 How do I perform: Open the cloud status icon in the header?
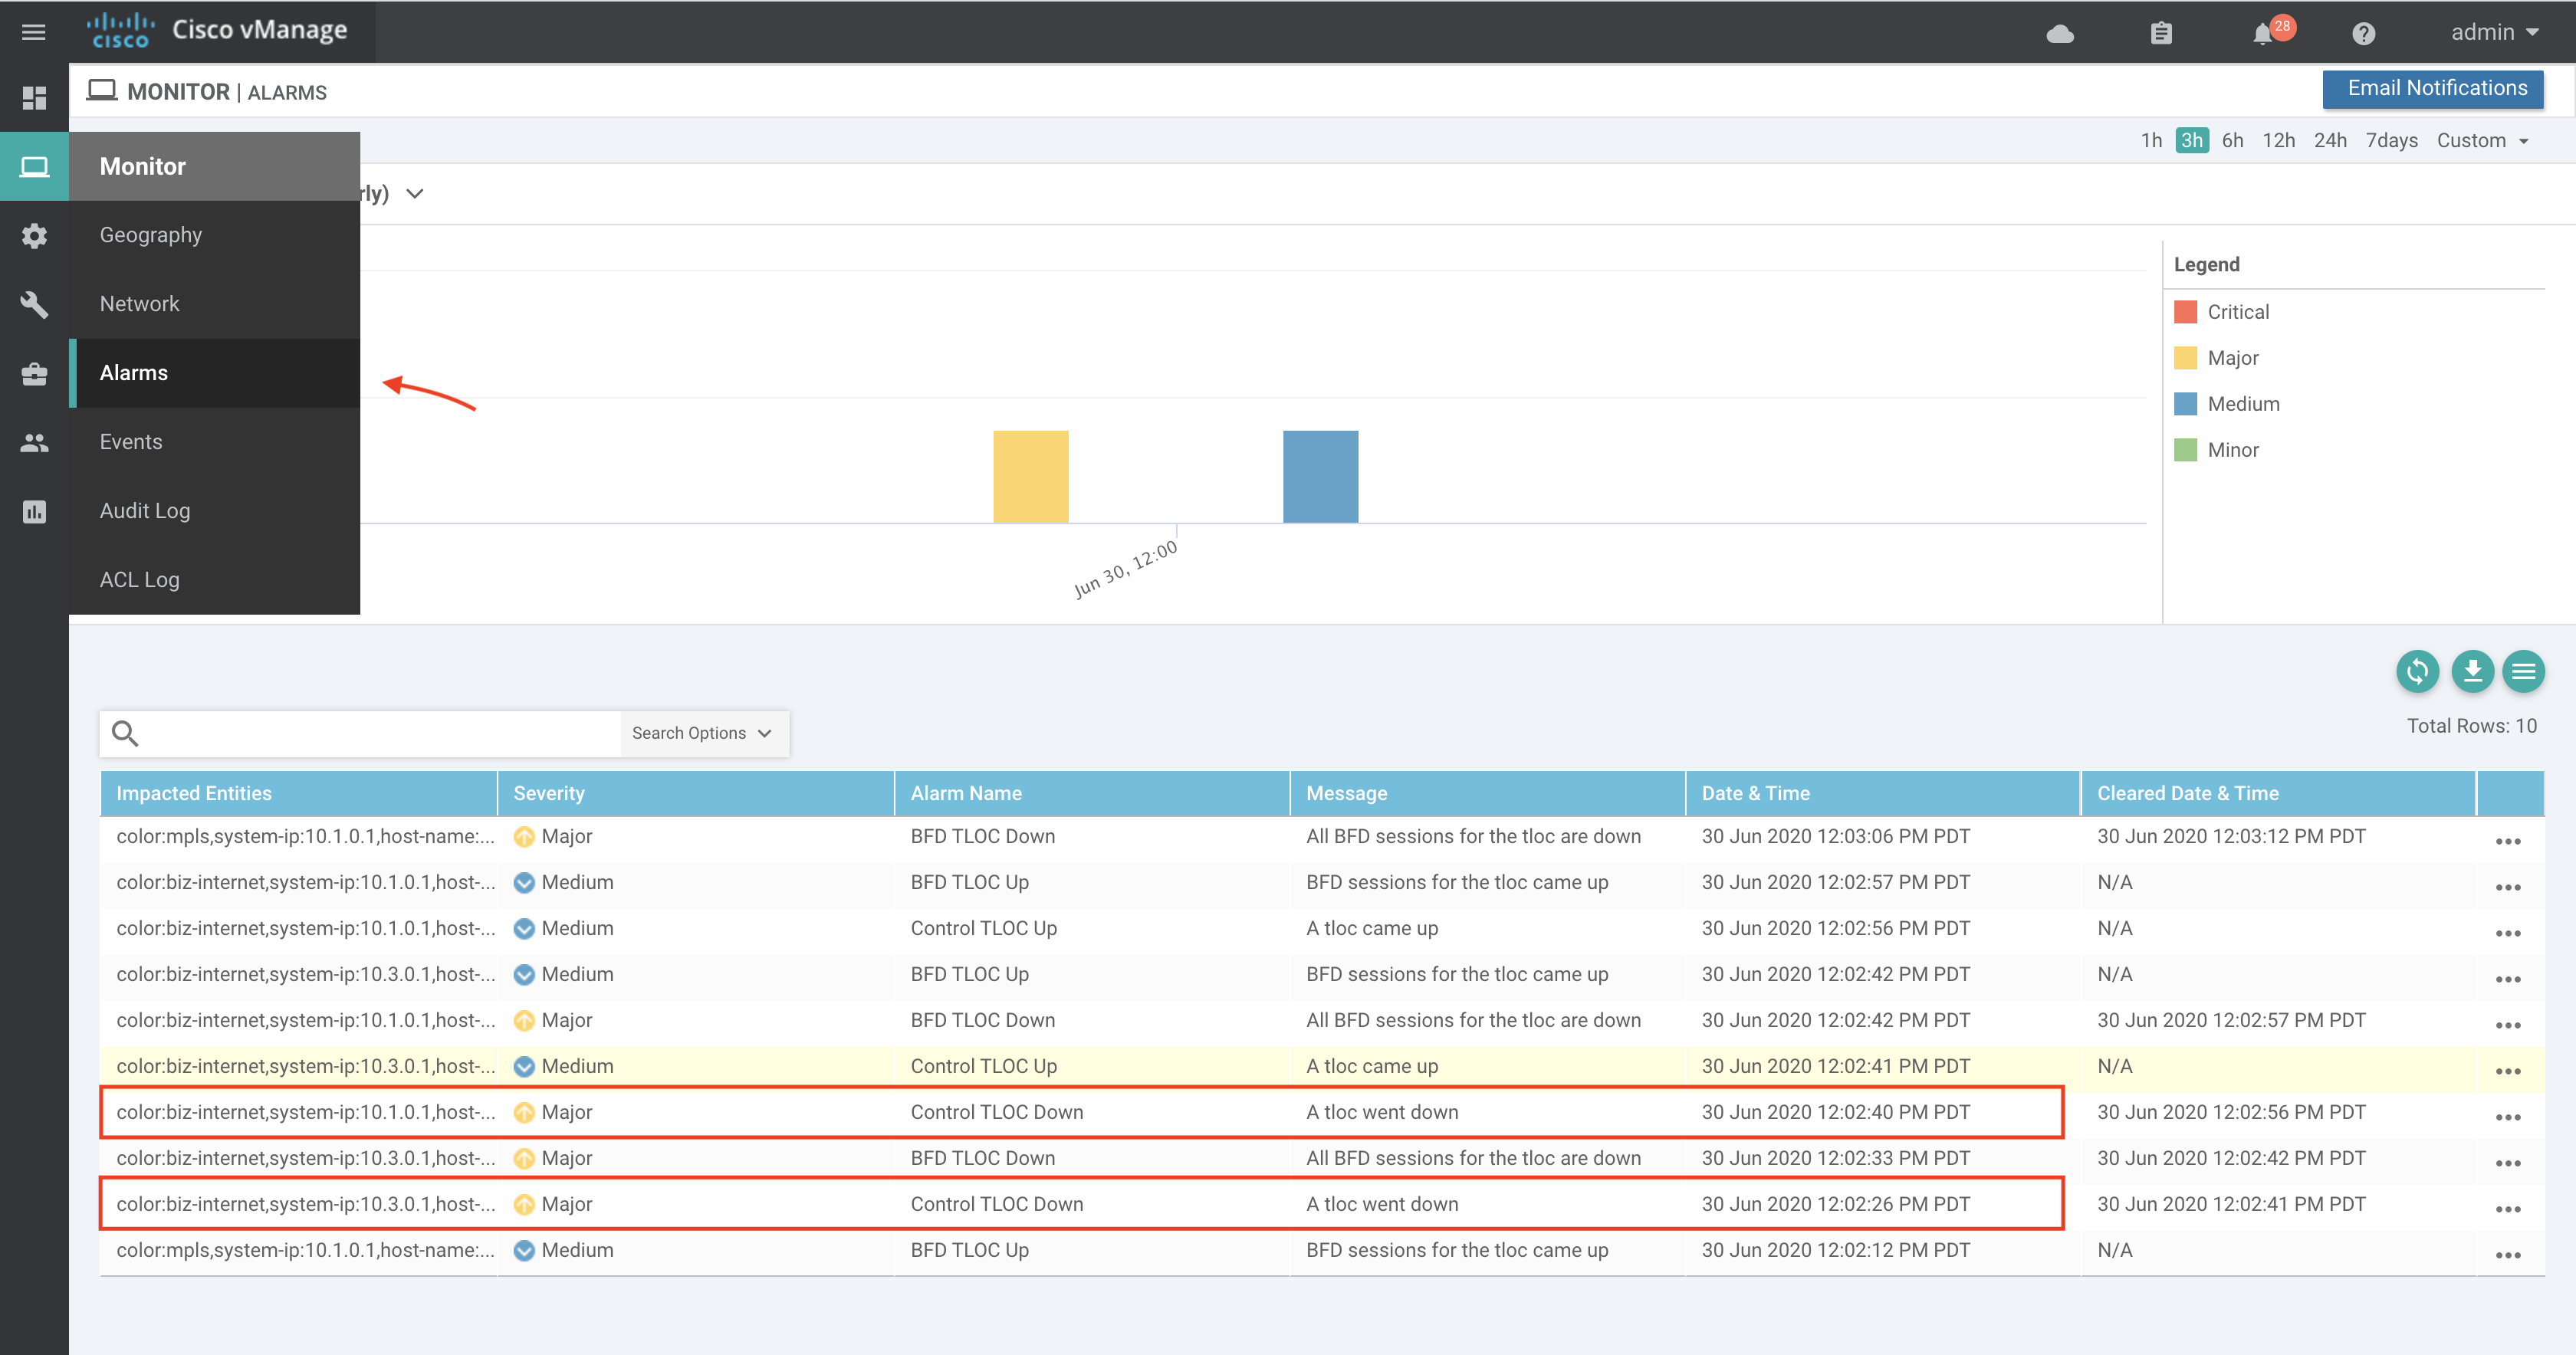point(2060,33)
